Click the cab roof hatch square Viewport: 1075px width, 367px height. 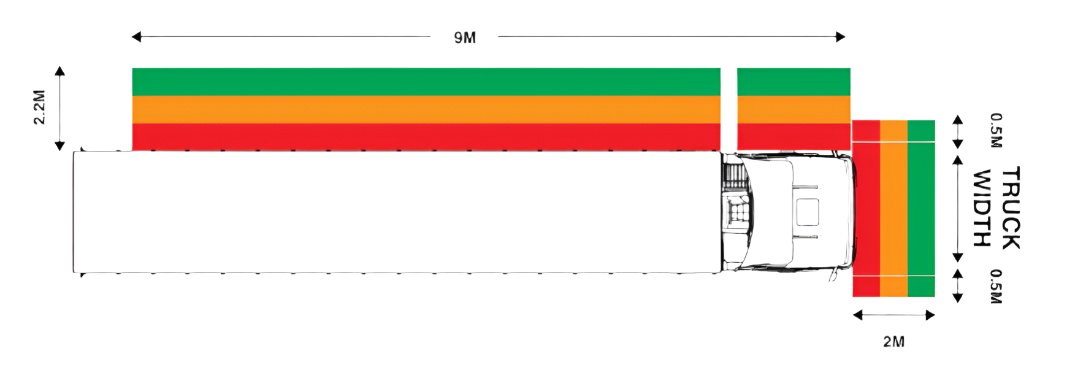point(808,211)
